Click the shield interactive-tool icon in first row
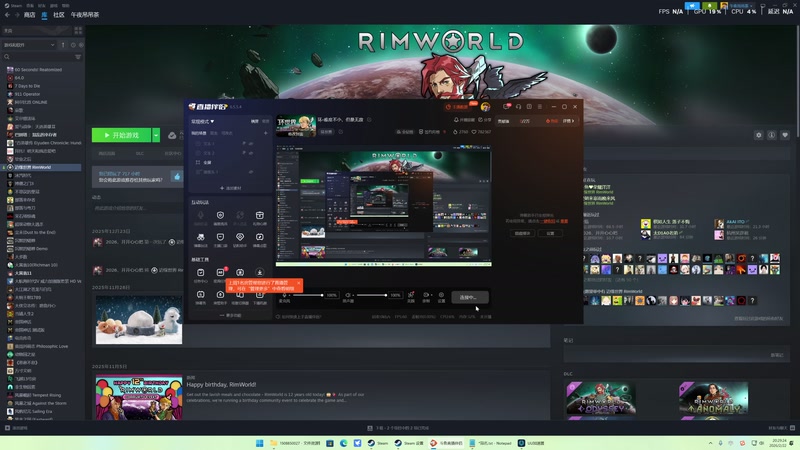This screenshot has width=800, height=450. click(220, 217)
